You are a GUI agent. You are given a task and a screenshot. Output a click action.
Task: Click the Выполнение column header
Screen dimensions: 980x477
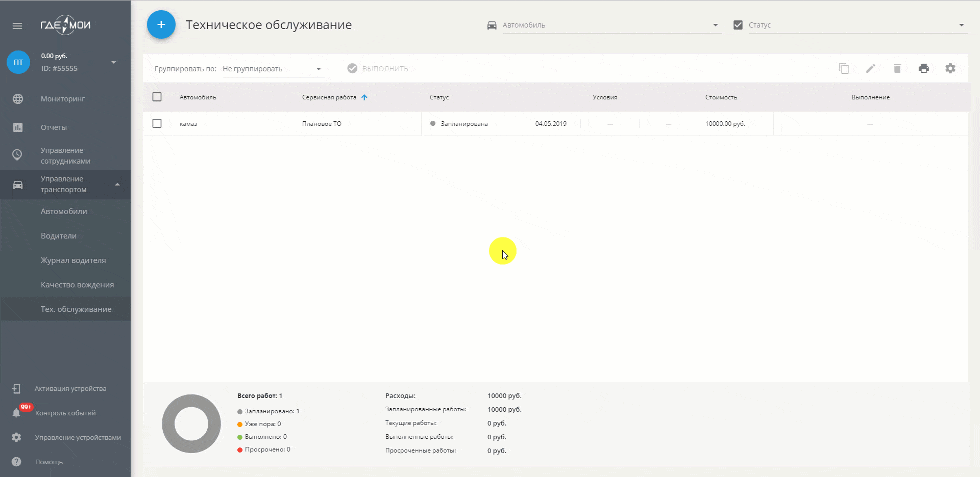point(870,98)
